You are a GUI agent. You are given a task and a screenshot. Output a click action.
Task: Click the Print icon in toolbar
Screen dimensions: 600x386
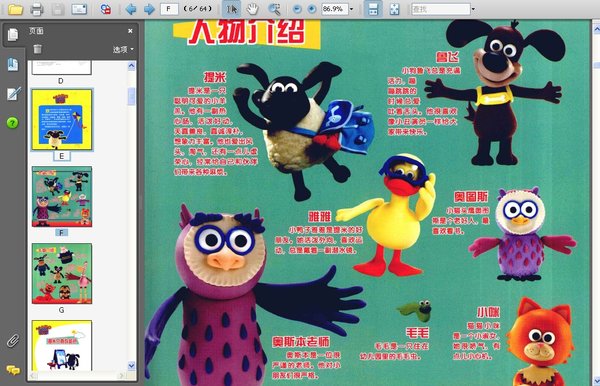pyautogui.click(x=37, y=9)
